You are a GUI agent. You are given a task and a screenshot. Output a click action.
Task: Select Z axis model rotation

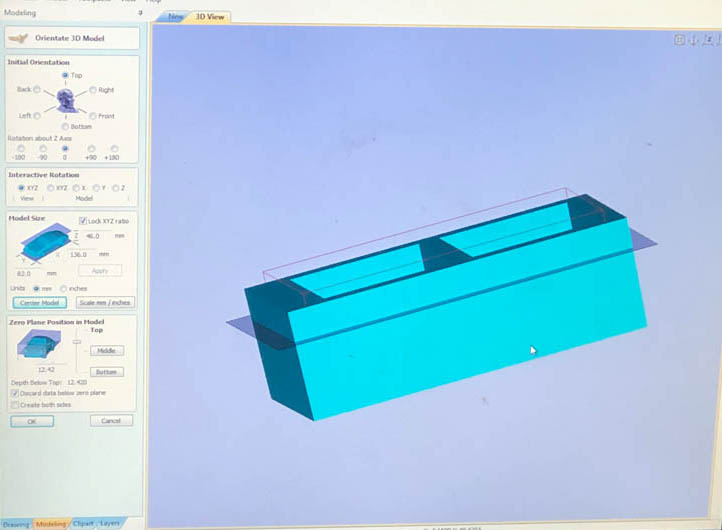(x=116, y=188)
